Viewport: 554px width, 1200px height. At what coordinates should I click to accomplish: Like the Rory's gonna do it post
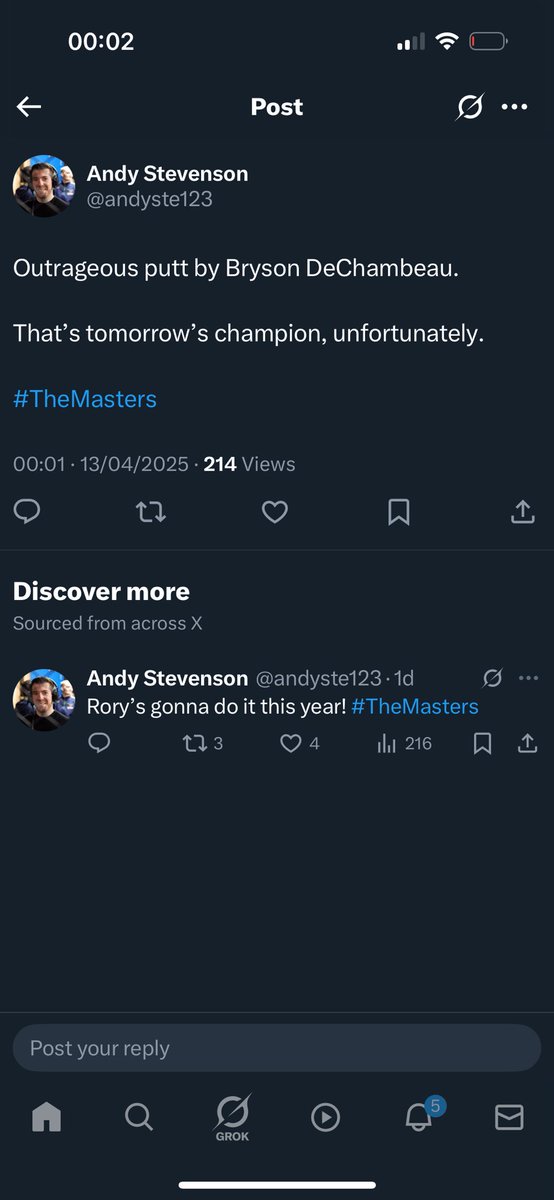click(300, 743)
